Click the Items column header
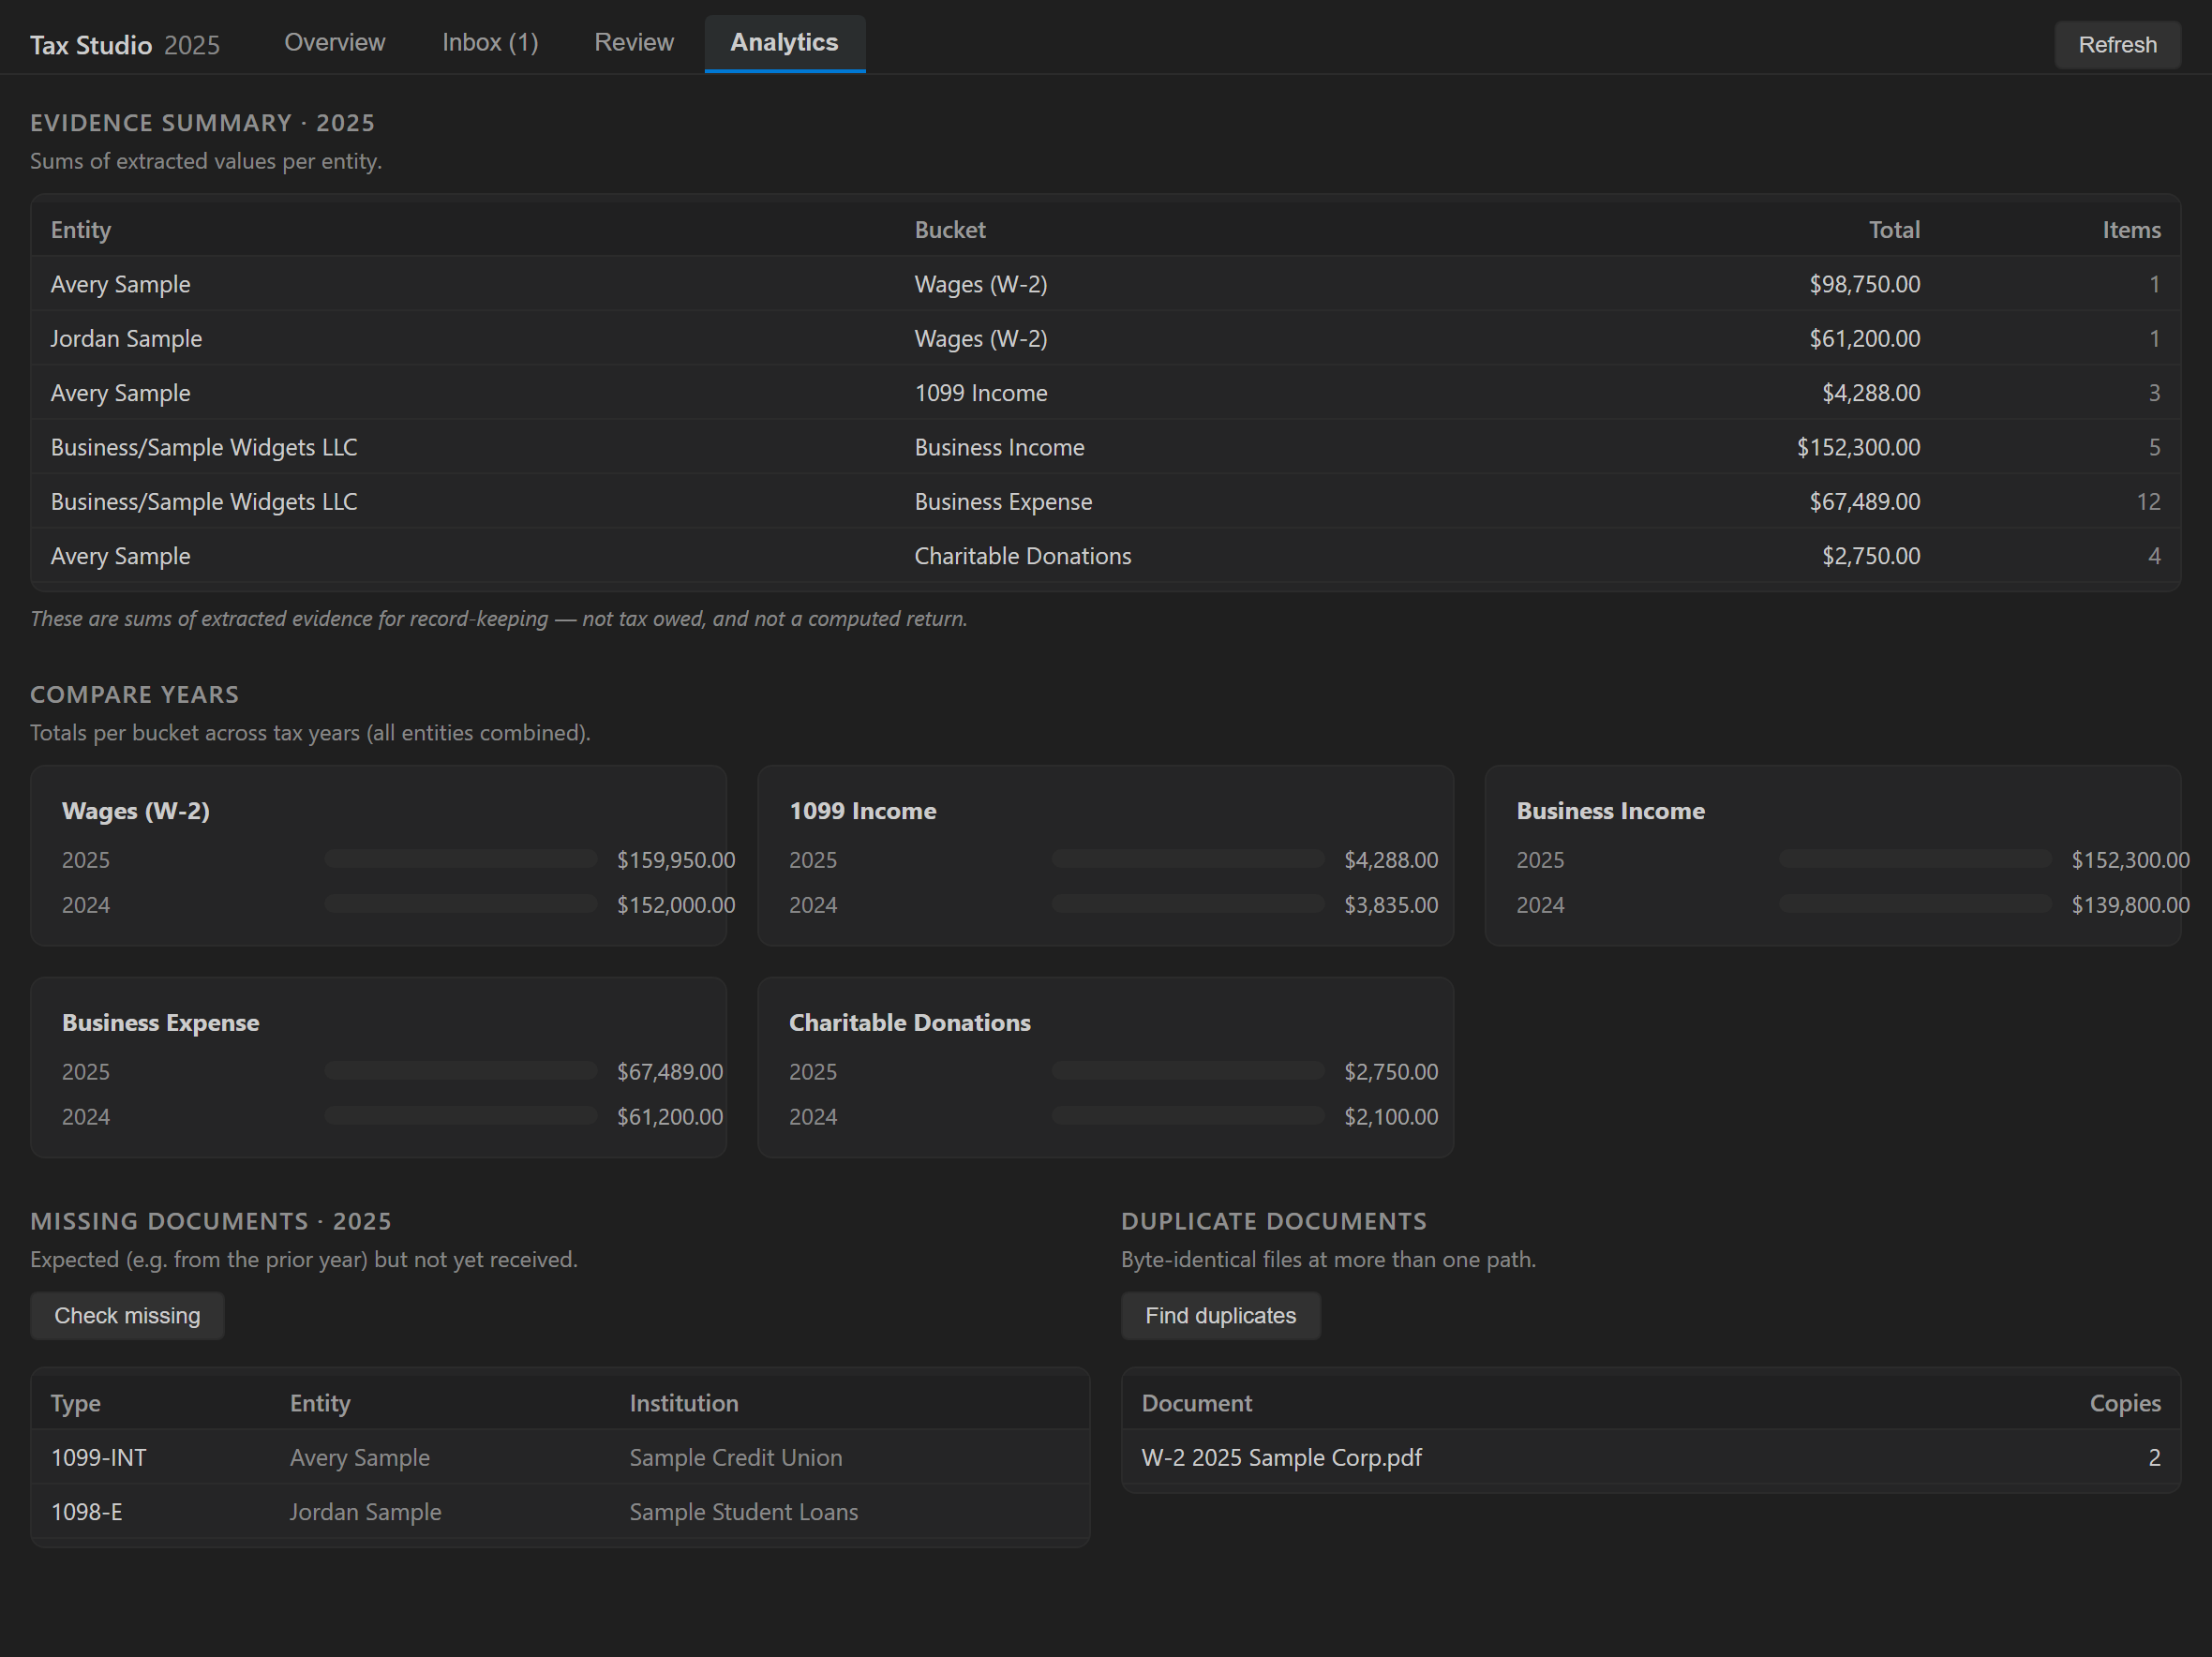 [x=2131, y=230]
